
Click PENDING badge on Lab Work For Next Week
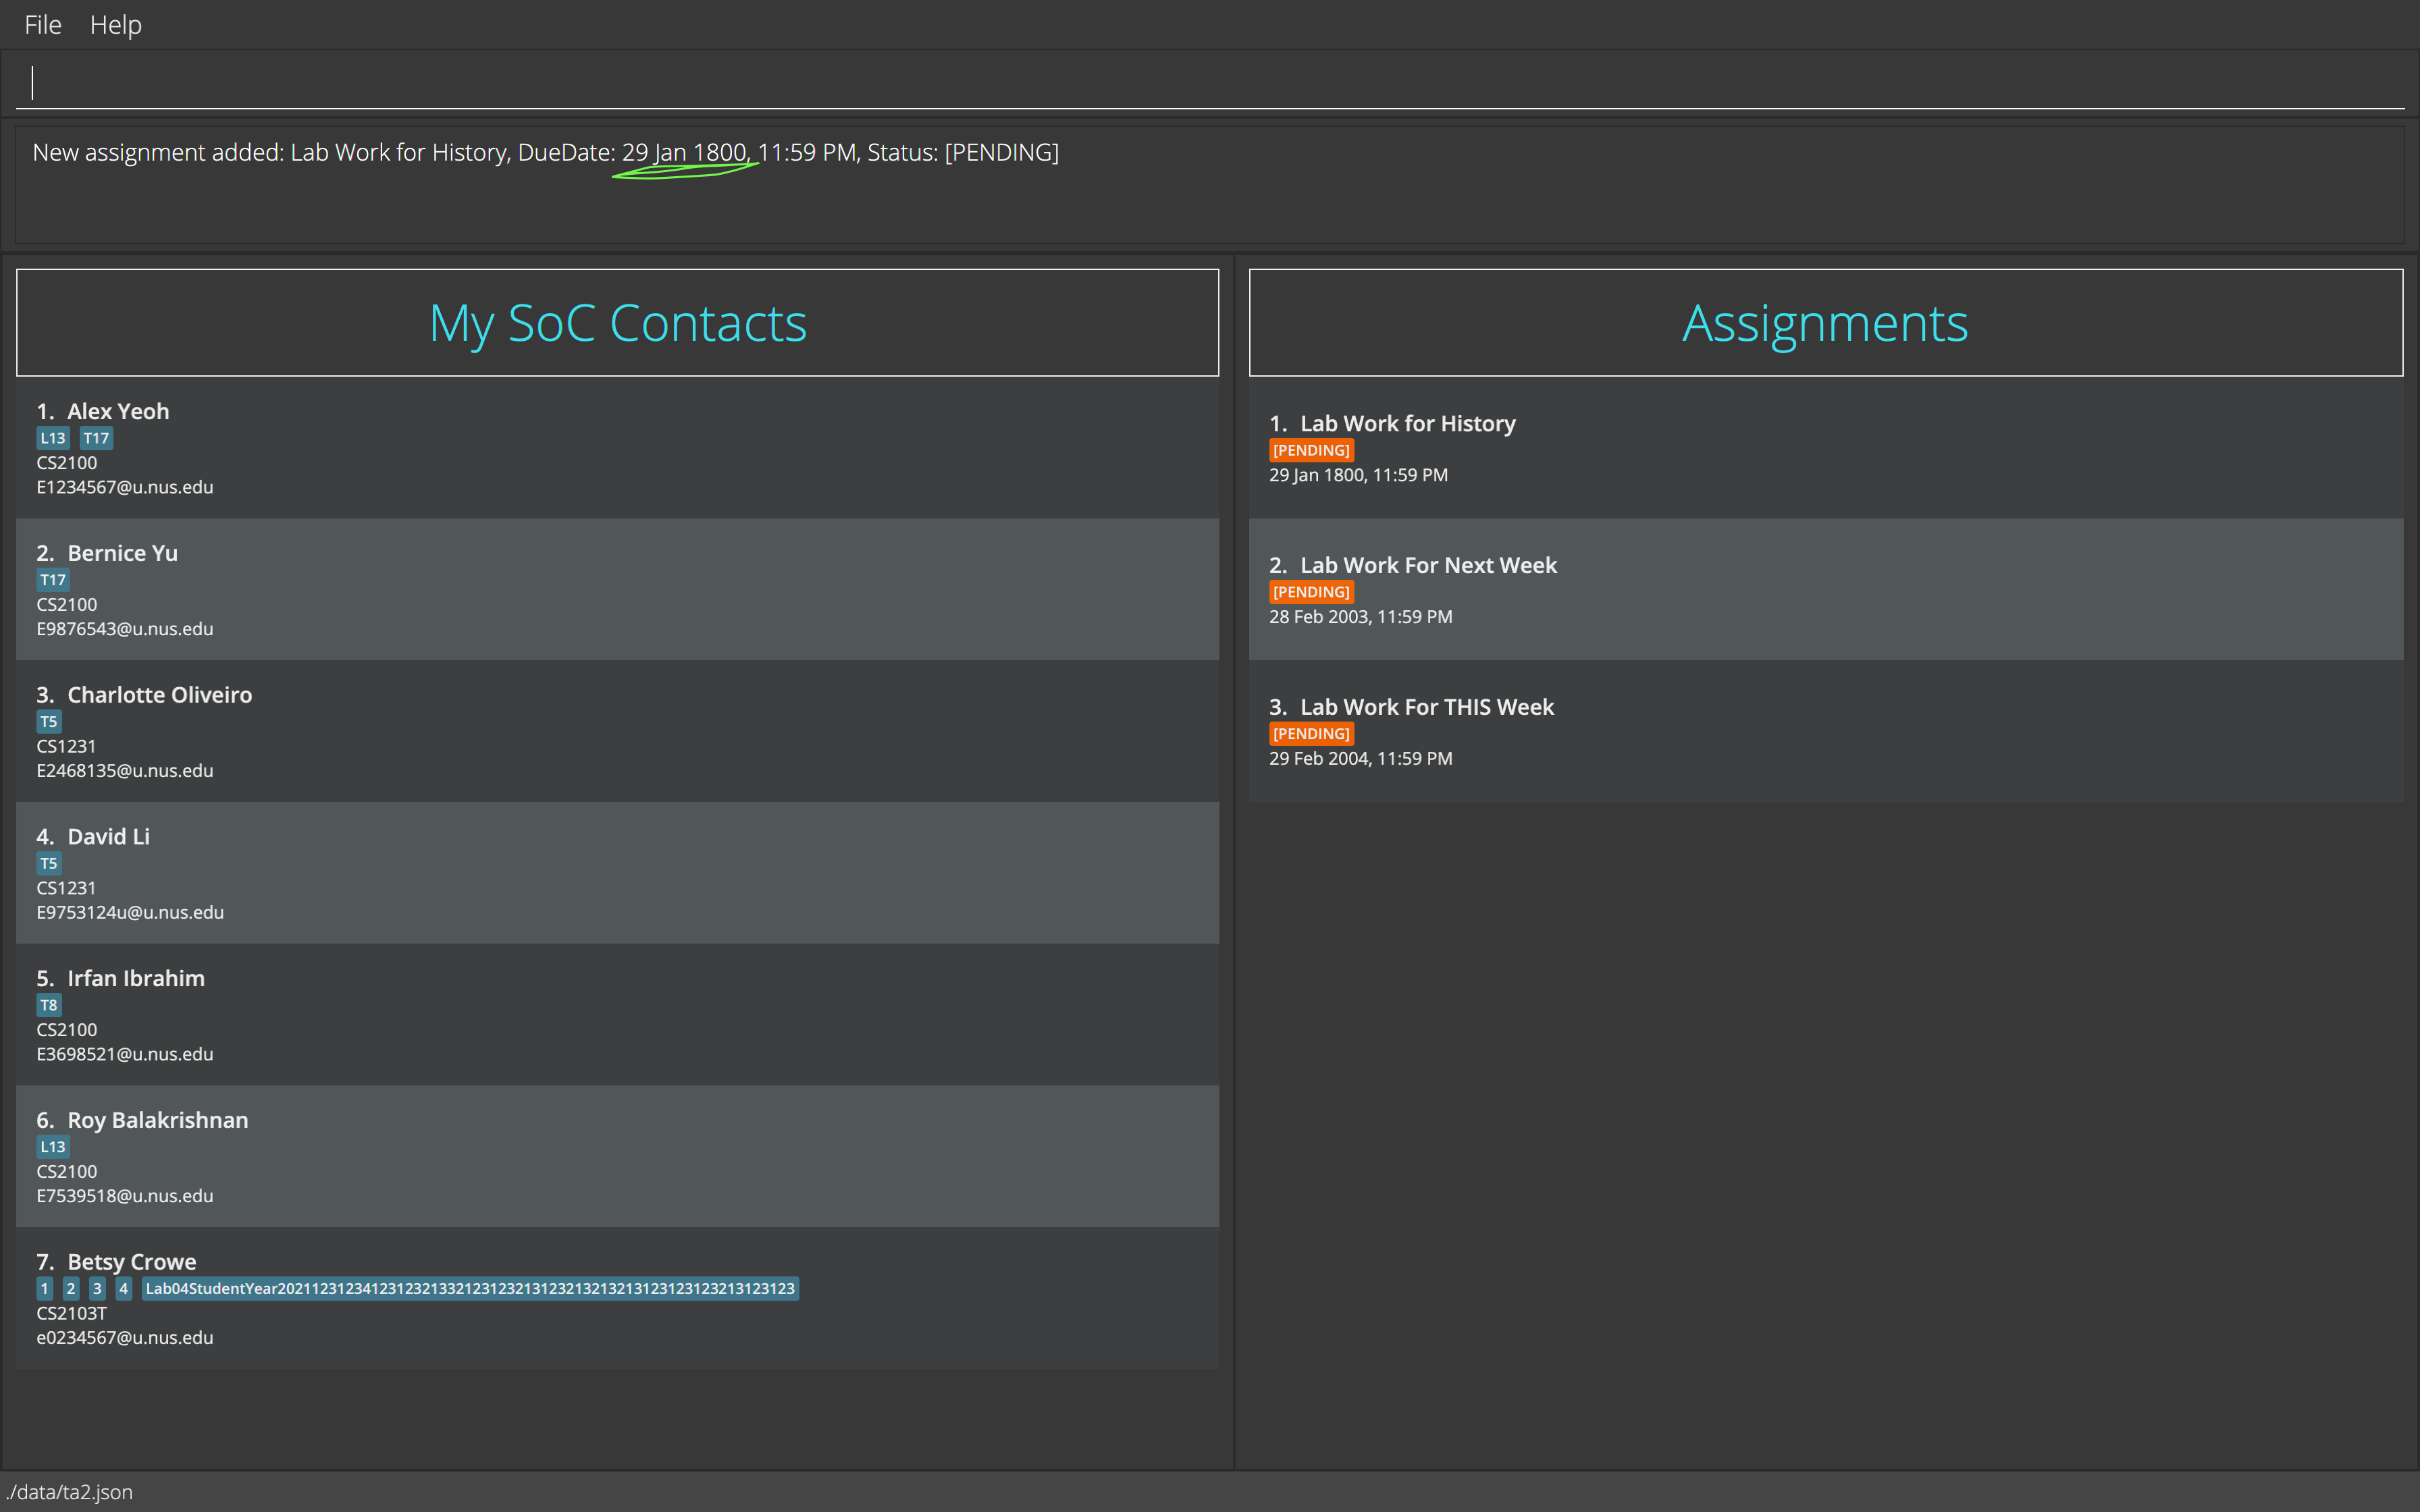point(1311,592)
